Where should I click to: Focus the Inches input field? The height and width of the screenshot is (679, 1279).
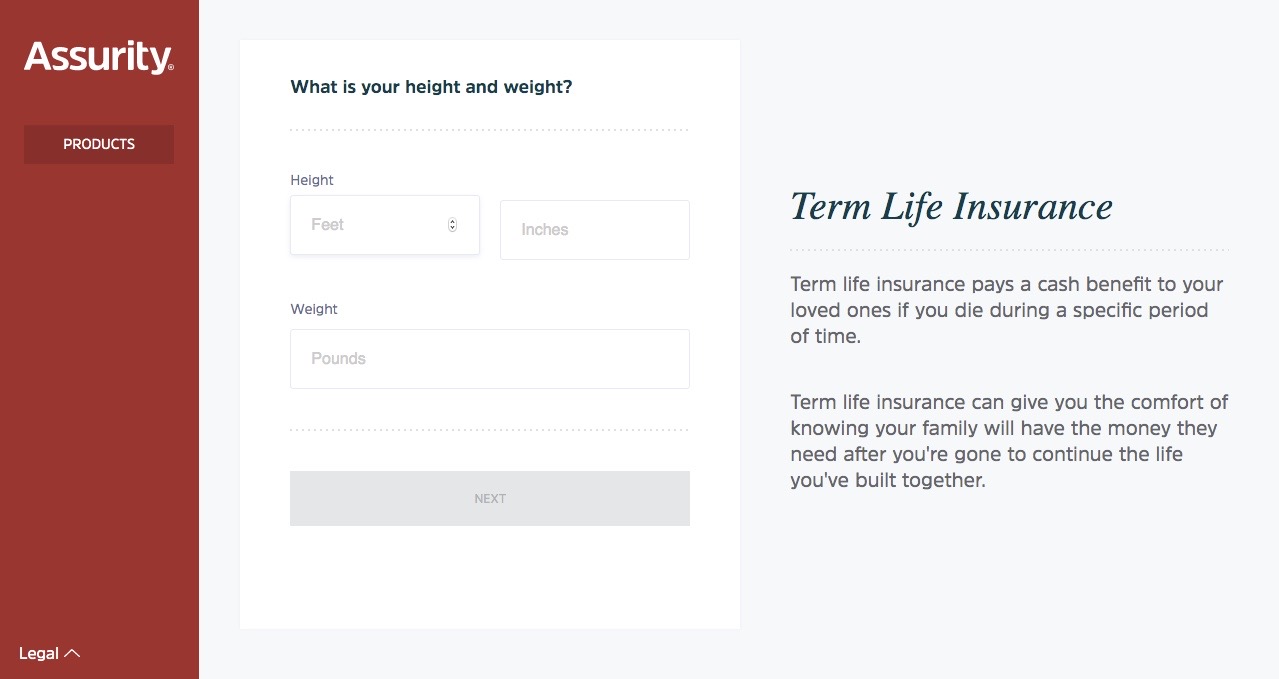(x=595, y=230)
